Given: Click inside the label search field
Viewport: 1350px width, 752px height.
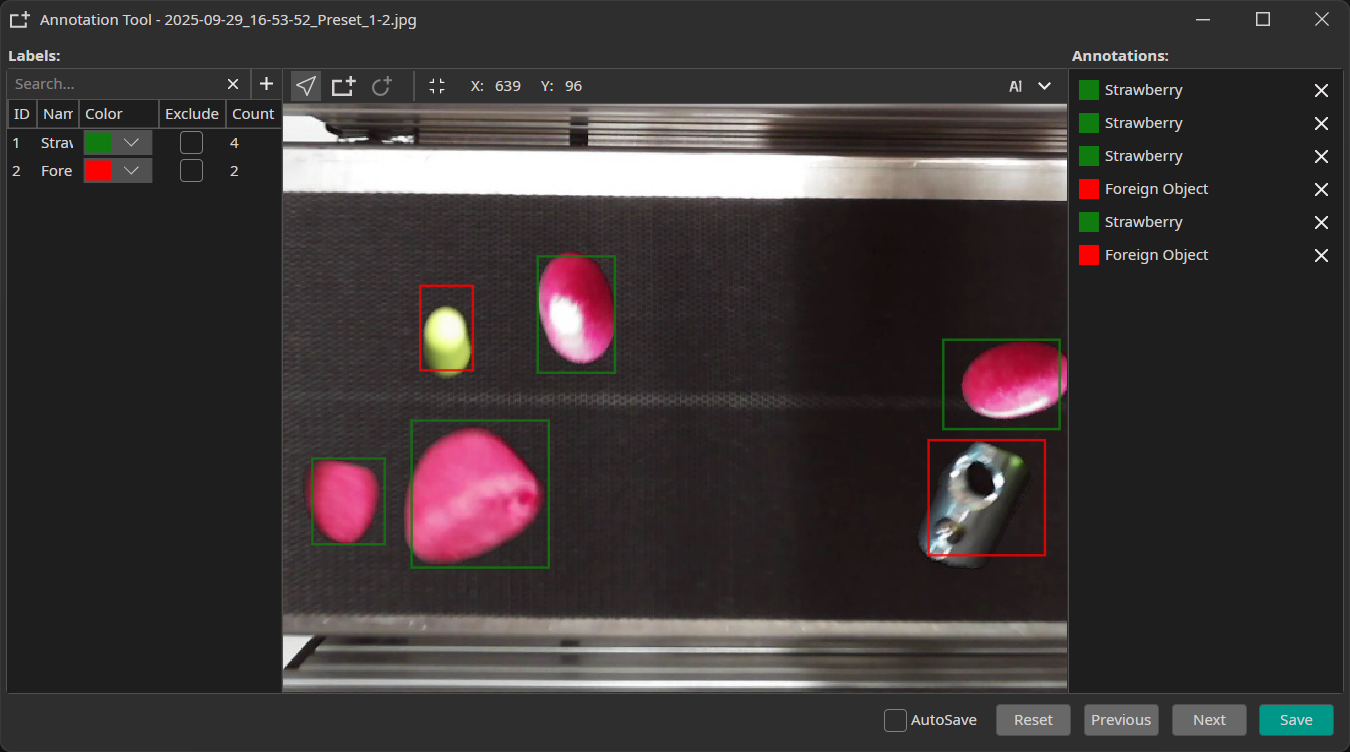Looking at the screenshot, I should pos(110,84).
